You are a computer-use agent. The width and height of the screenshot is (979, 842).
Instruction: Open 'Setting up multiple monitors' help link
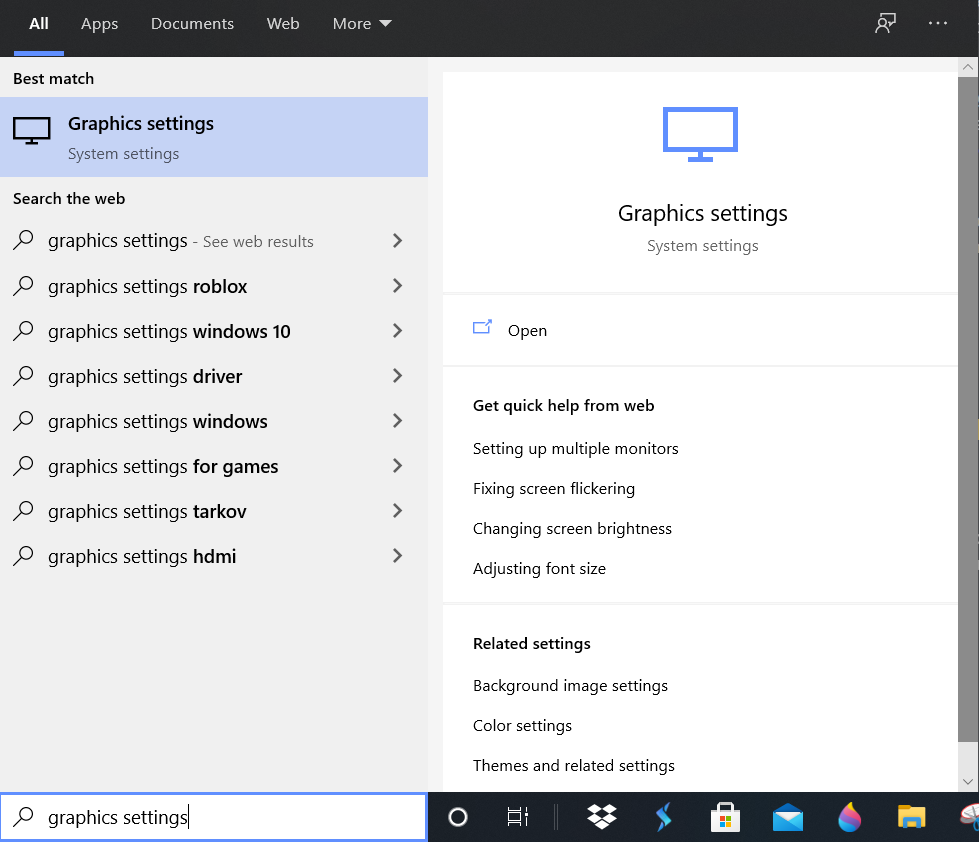pos(575,449)
